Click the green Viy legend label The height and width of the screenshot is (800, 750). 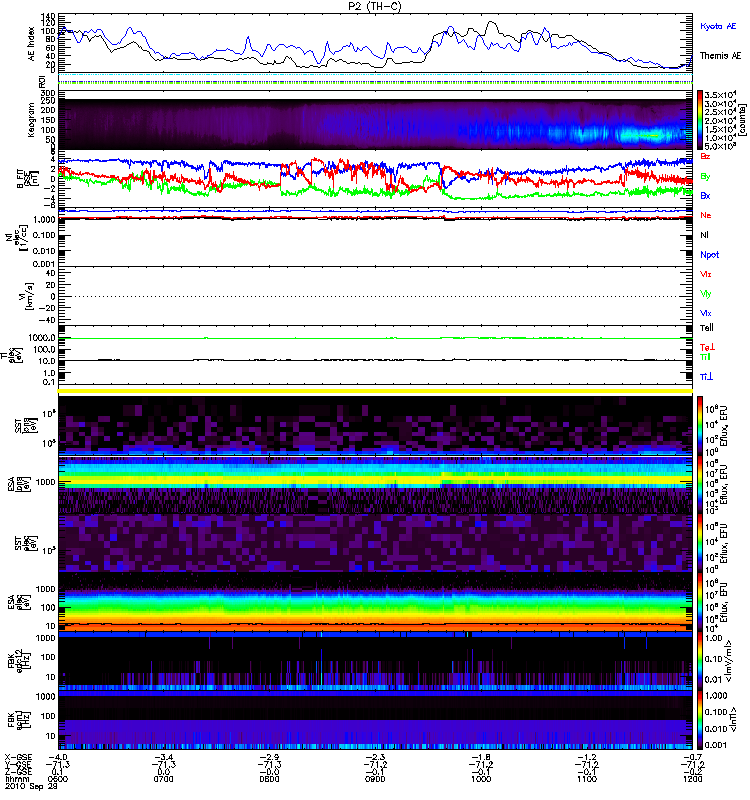click(x=705, y=294)
